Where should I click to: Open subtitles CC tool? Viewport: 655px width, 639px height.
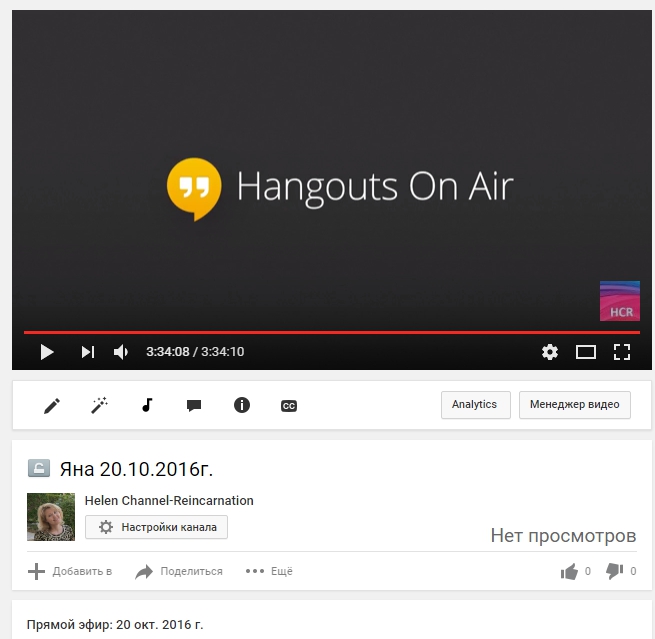point(289,405)
